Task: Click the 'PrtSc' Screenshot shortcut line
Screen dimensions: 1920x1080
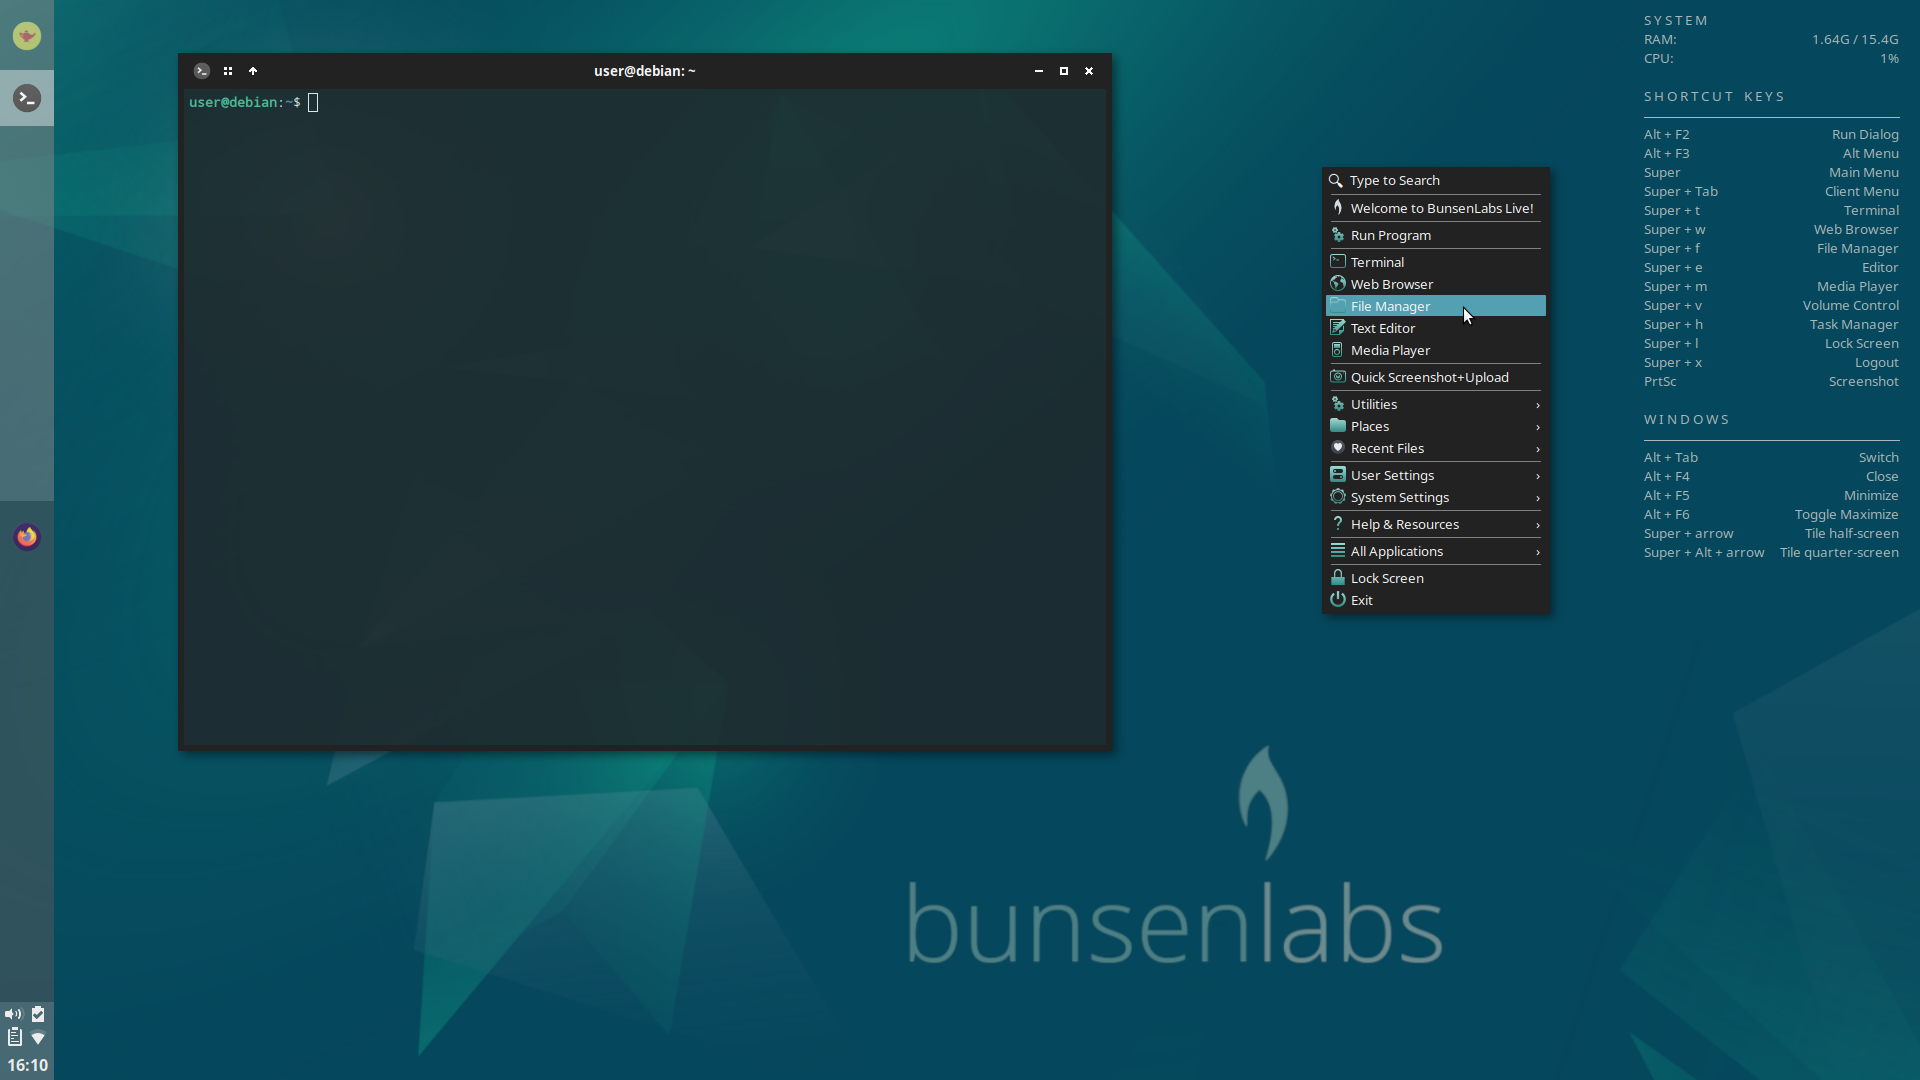Action: [x=1771, y=382]
